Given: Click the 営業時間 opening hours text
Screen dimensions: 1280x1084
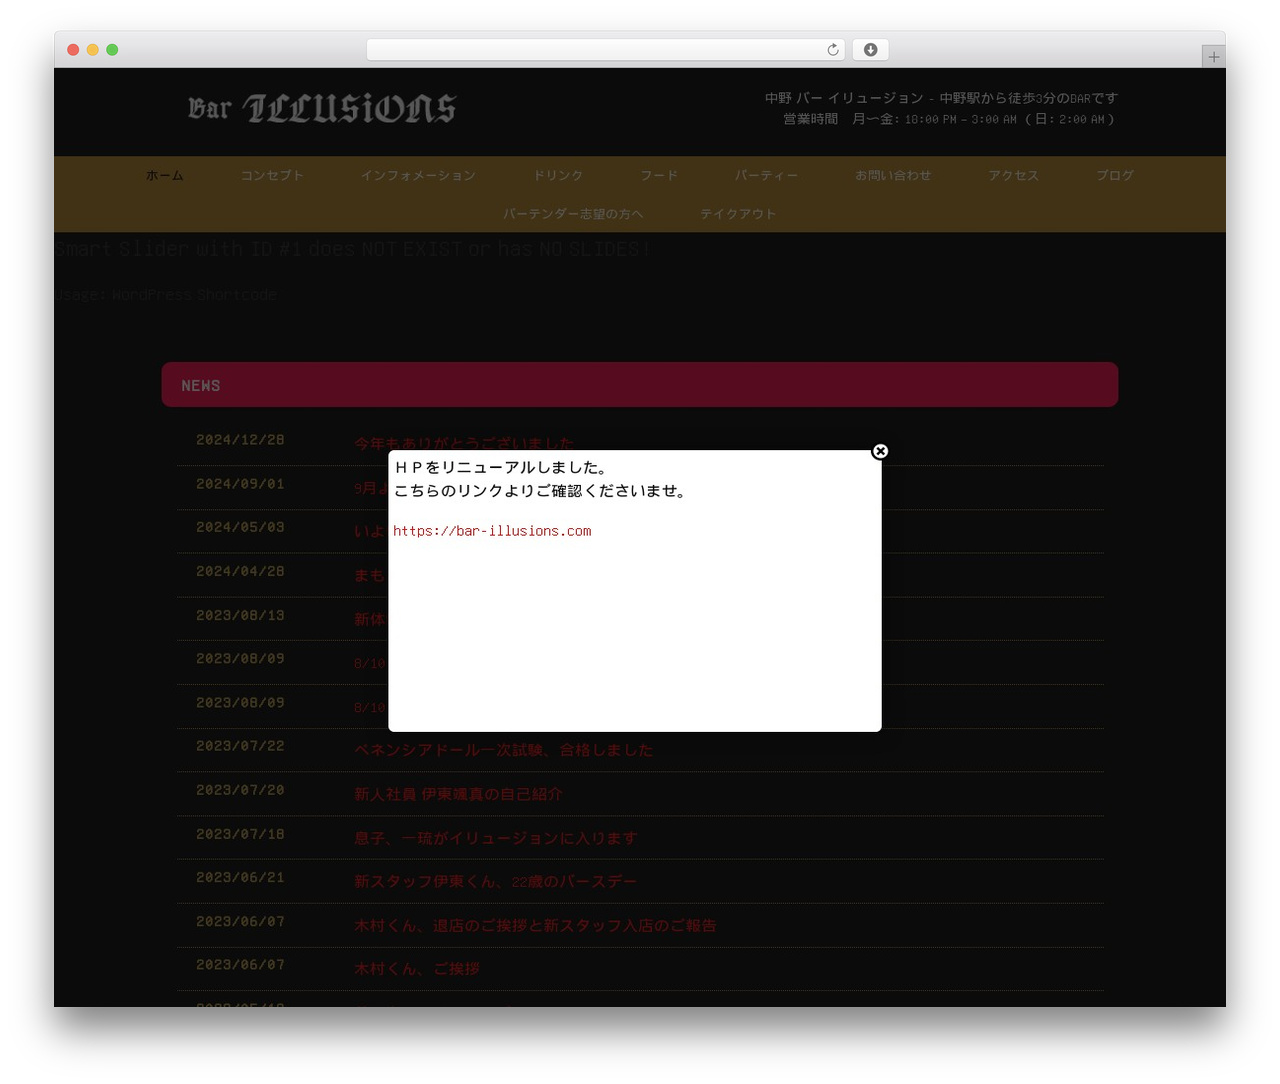Looking at the screenshot, I should [x=948, y=119].
